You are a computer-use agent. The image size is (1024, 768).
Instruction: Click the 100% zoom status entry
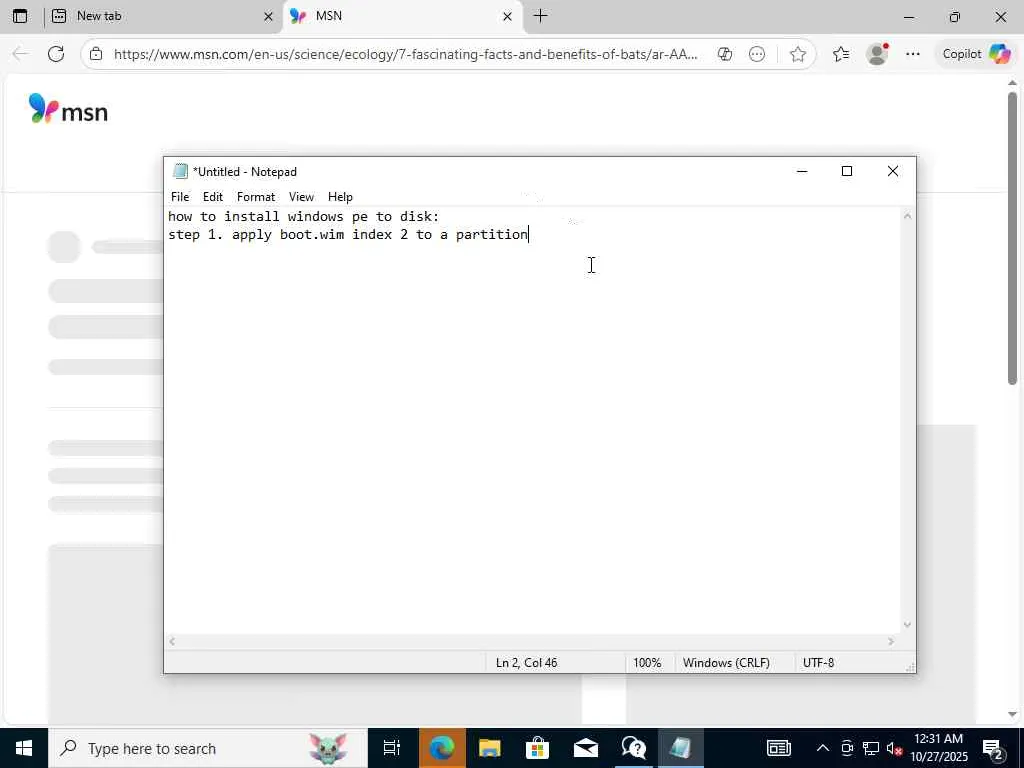point(647,663)
